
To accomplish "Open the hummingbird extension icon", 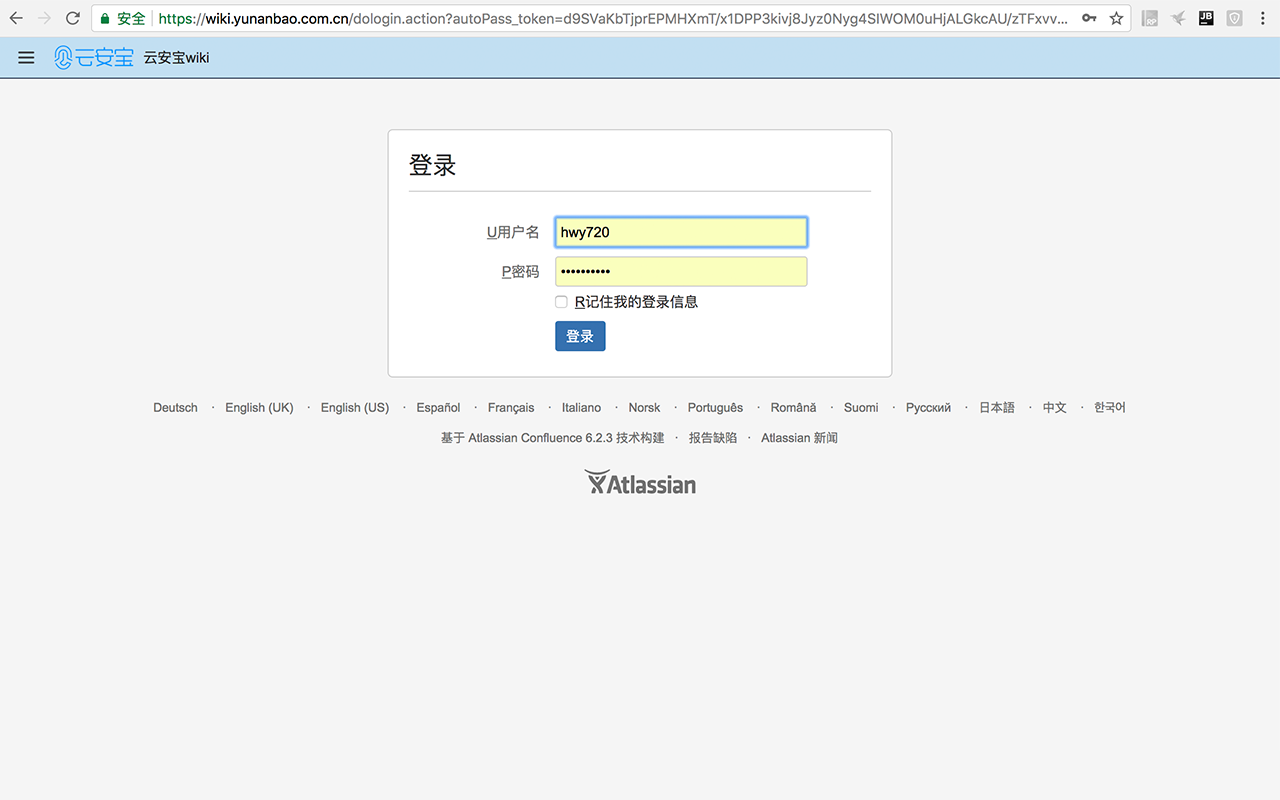I will [1176, 18].
